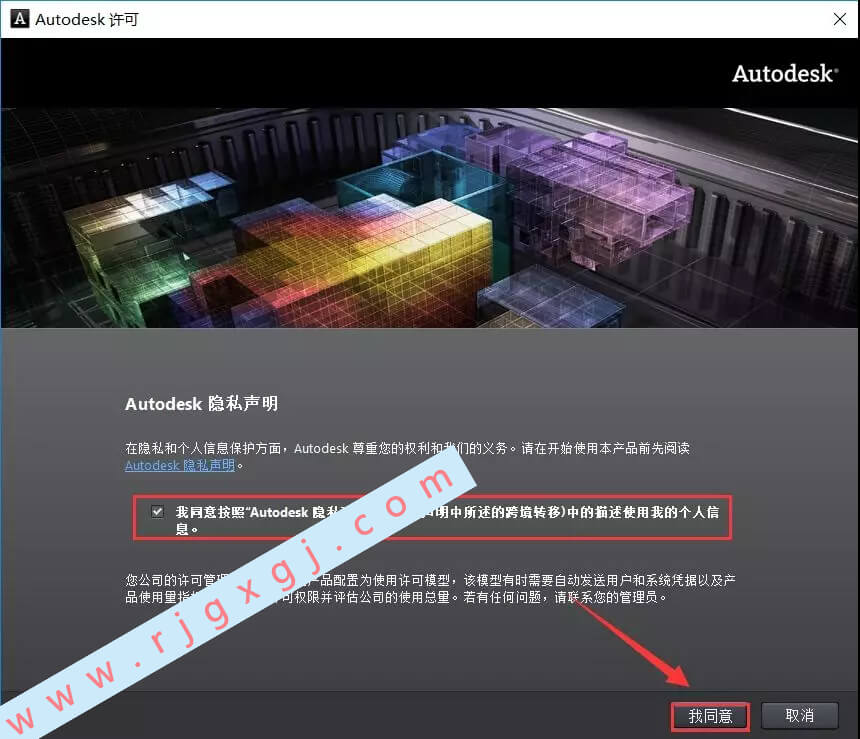Click the Autodesk 'A' title bar icon
Screen dimensions: 860x739
[20, 19]
